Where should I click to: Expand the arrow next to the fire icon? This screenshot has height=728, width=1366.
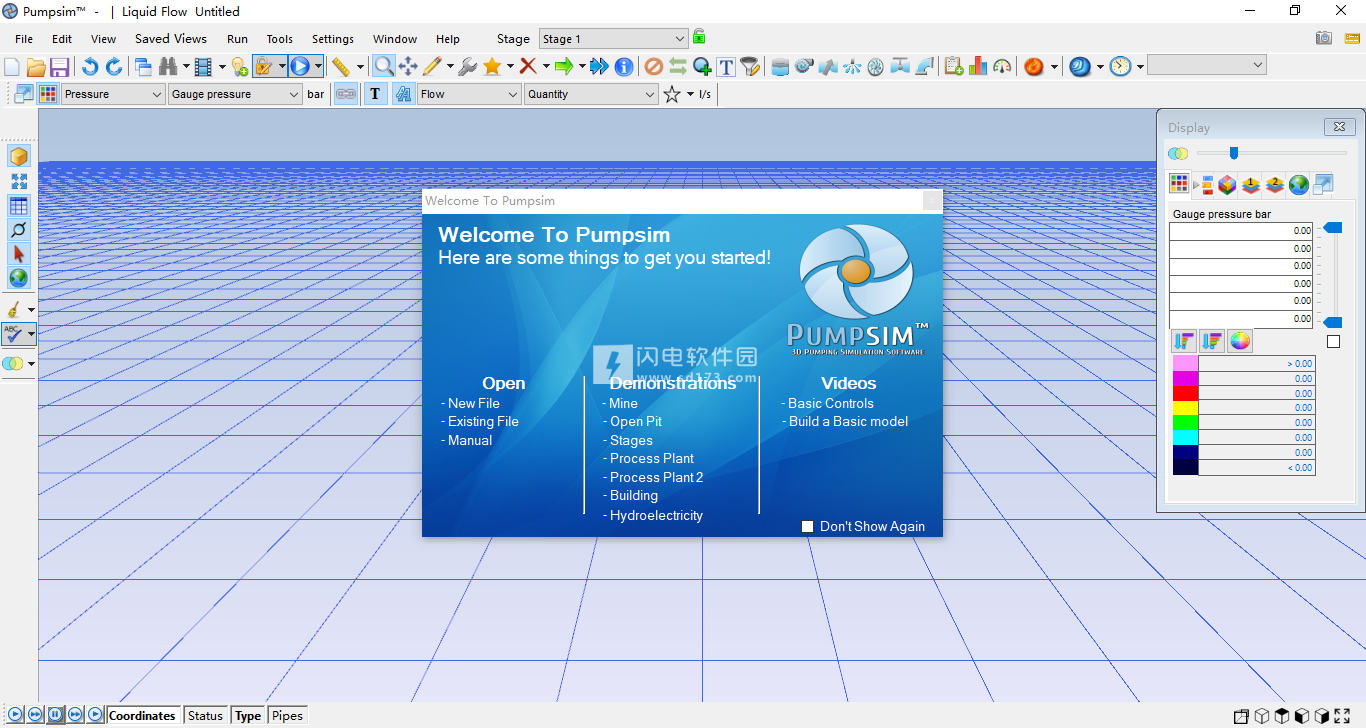(x=1054, y=67)
